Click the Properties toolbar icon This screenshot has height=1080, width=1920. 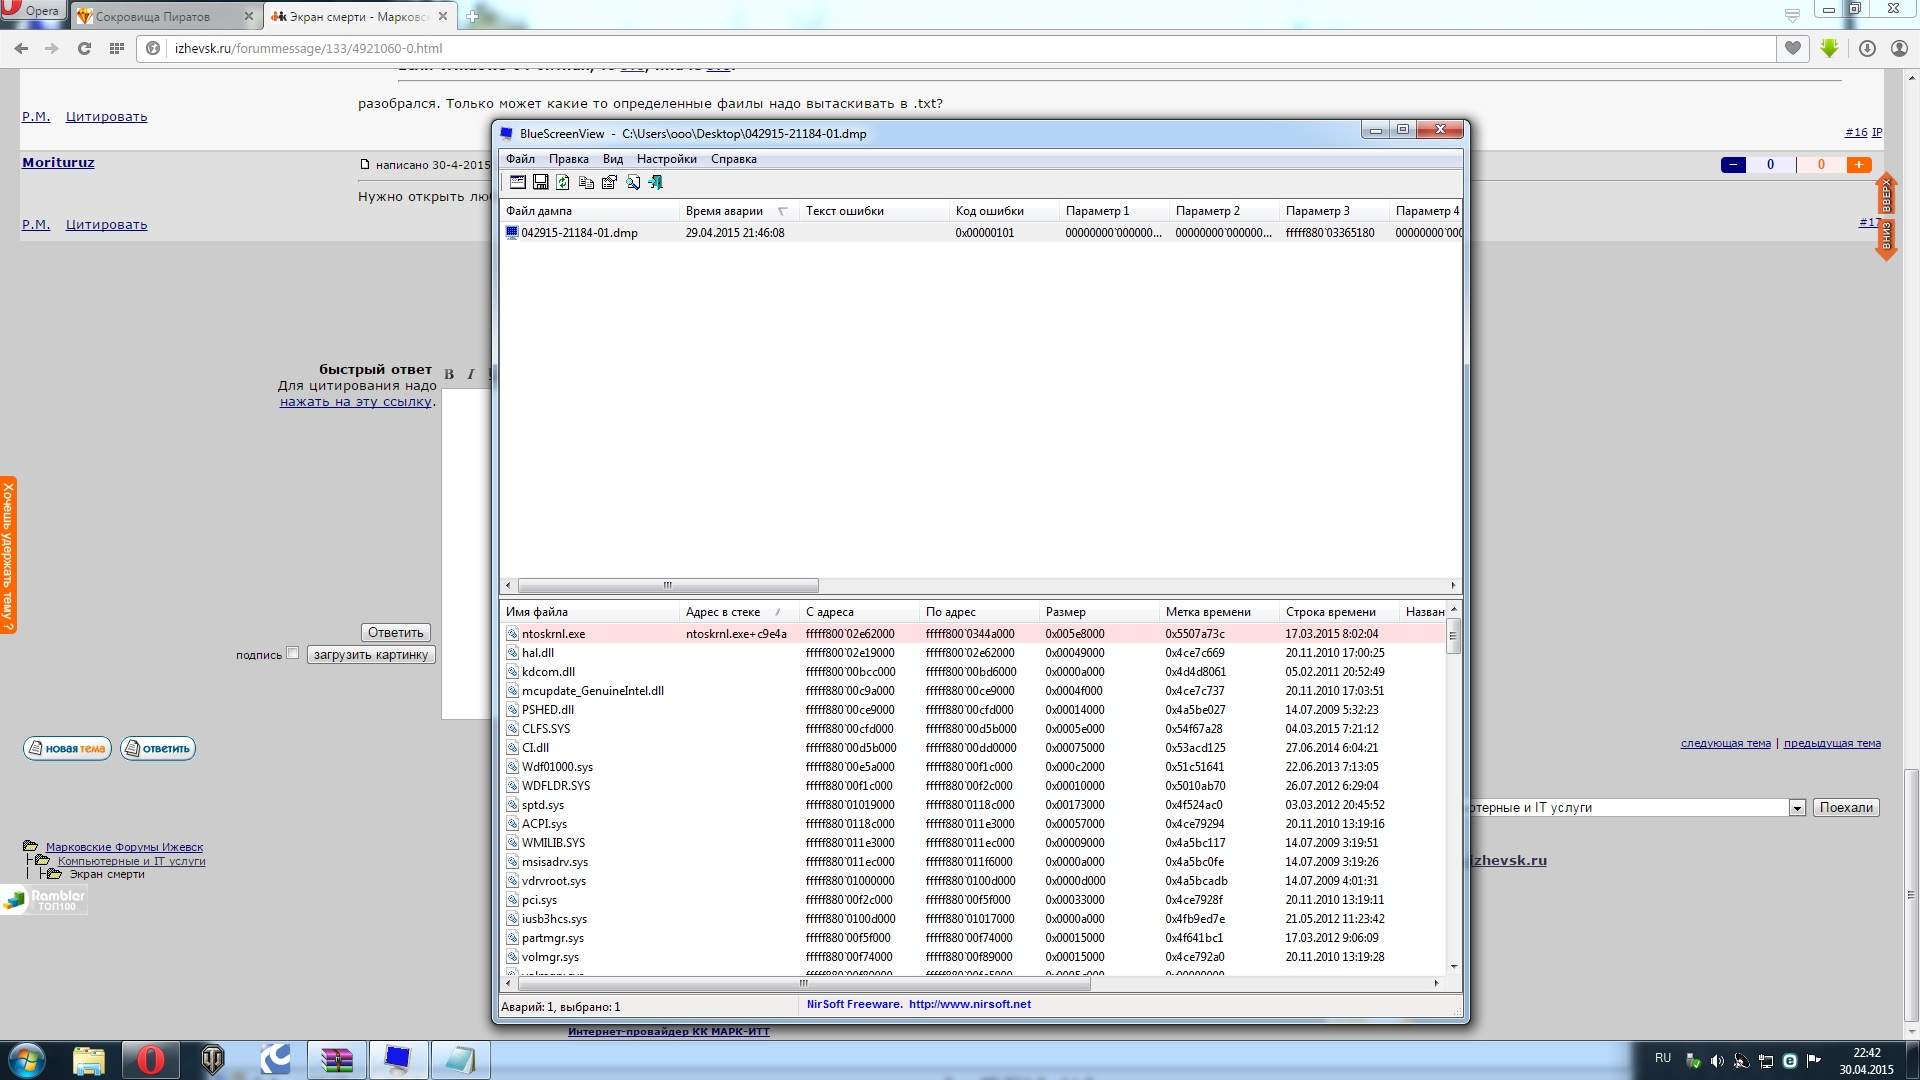609,182
